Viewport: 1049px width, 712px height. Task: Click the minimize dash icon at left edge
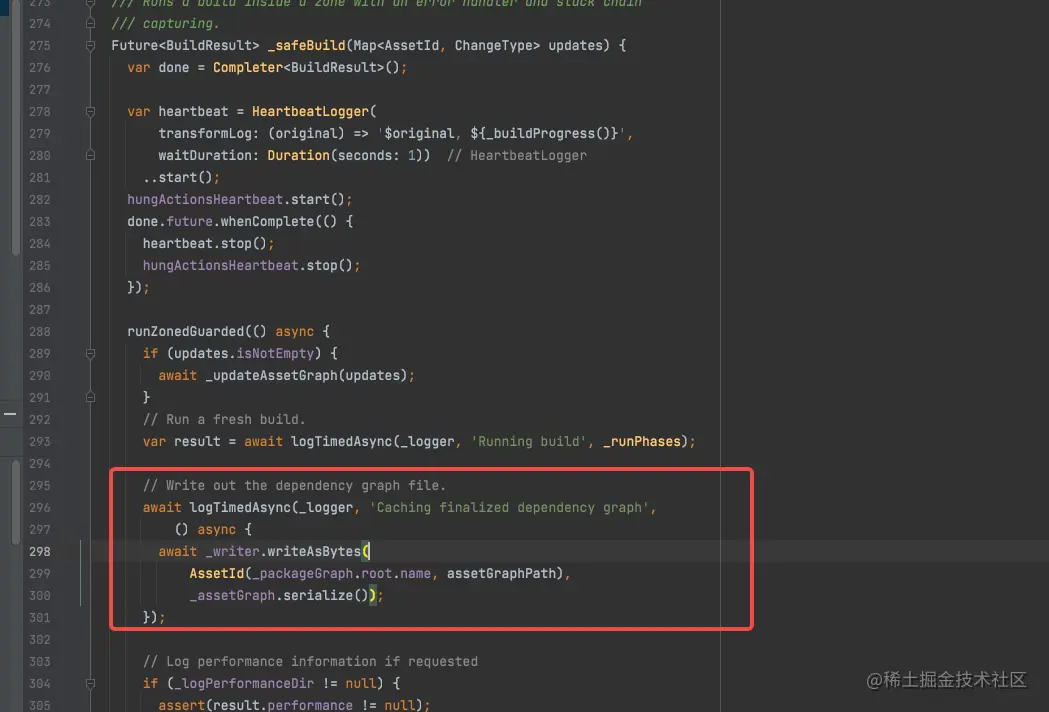10,414
